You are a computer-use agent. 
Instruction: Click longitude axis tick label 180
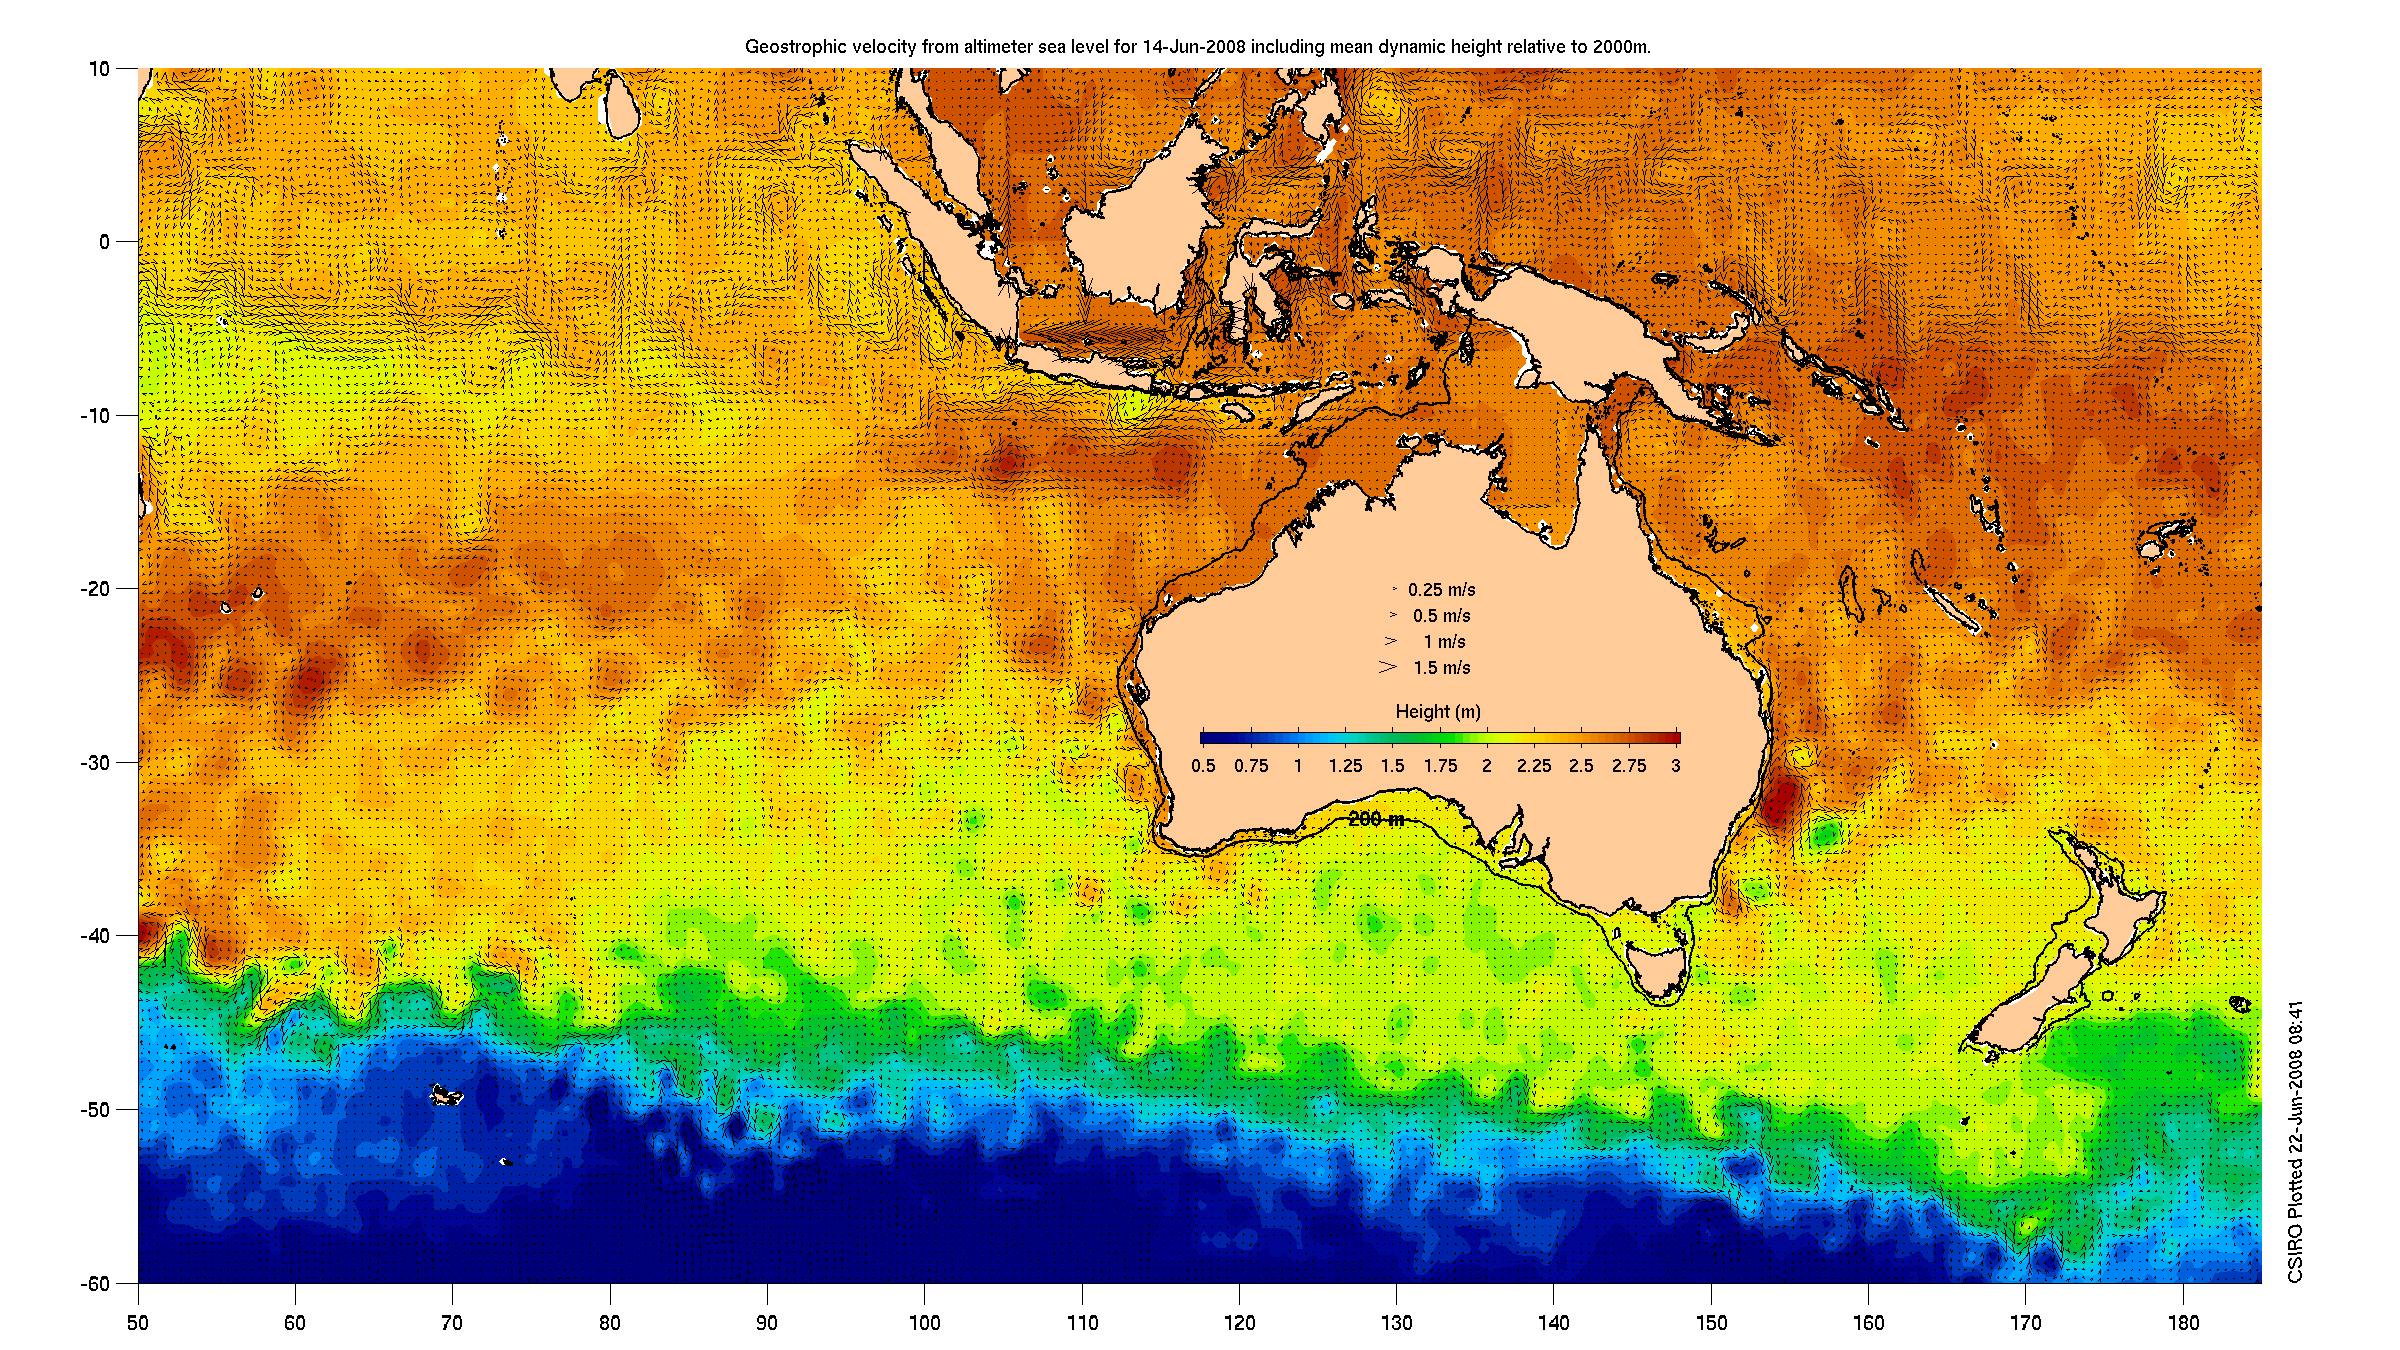tap(2183, 1323)
